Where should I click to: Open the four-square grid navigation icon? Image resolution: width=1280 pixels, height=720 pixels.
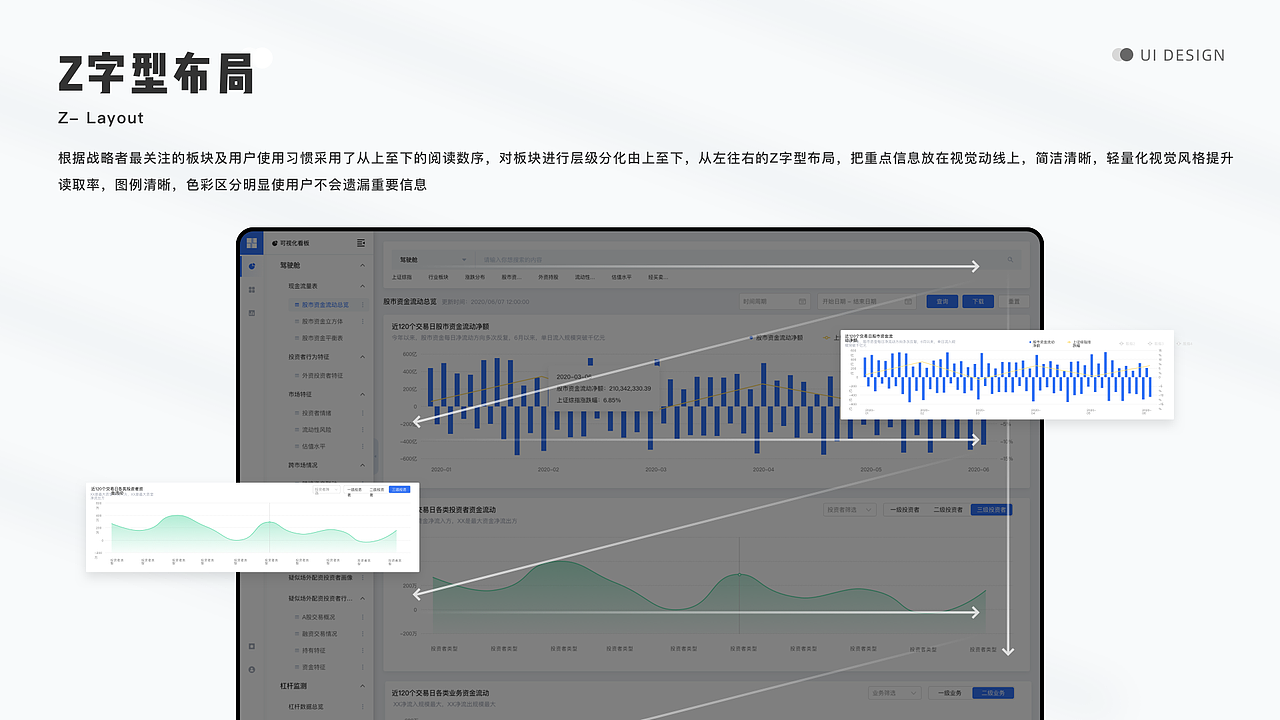(252, 289)
